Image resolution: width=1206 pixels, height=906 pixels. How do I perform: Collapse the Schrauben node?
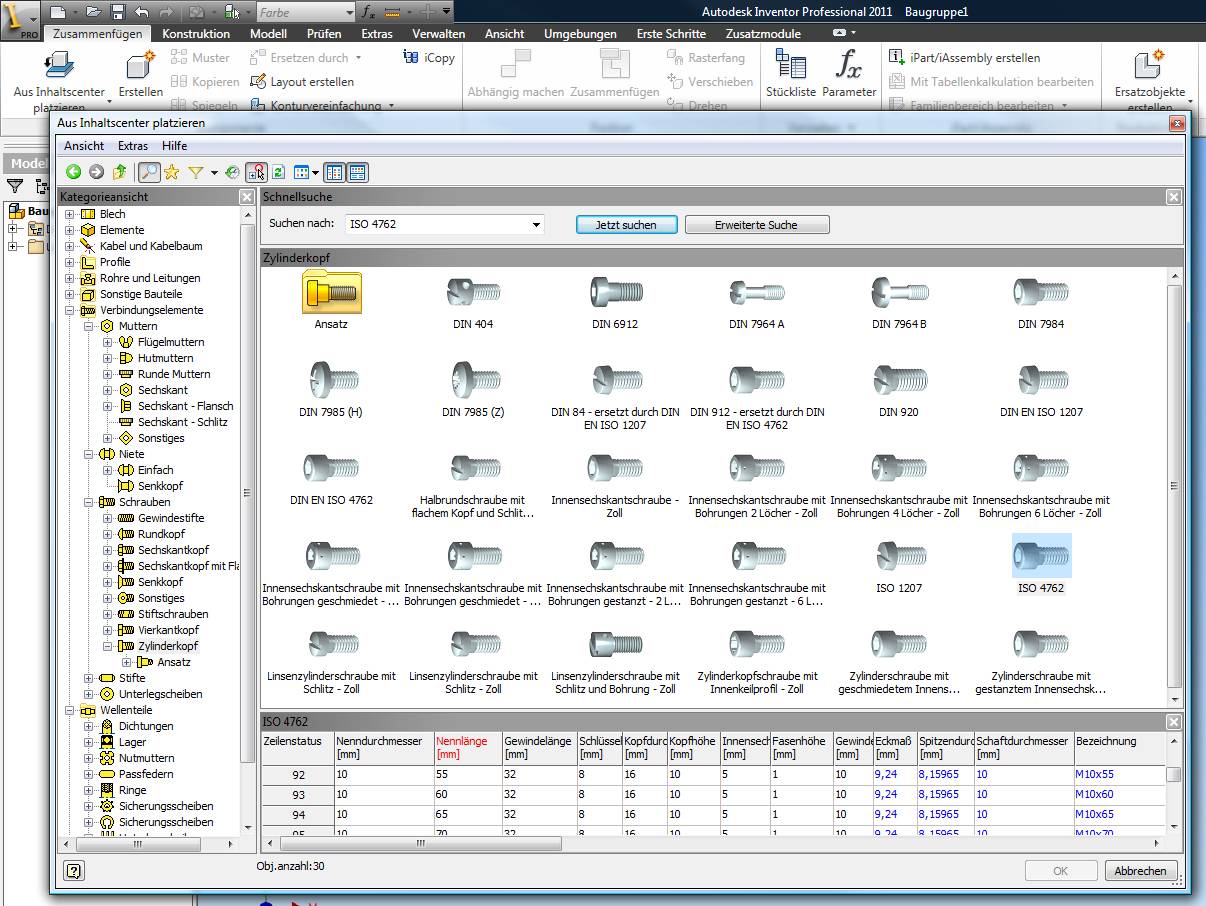click(89, 502)
